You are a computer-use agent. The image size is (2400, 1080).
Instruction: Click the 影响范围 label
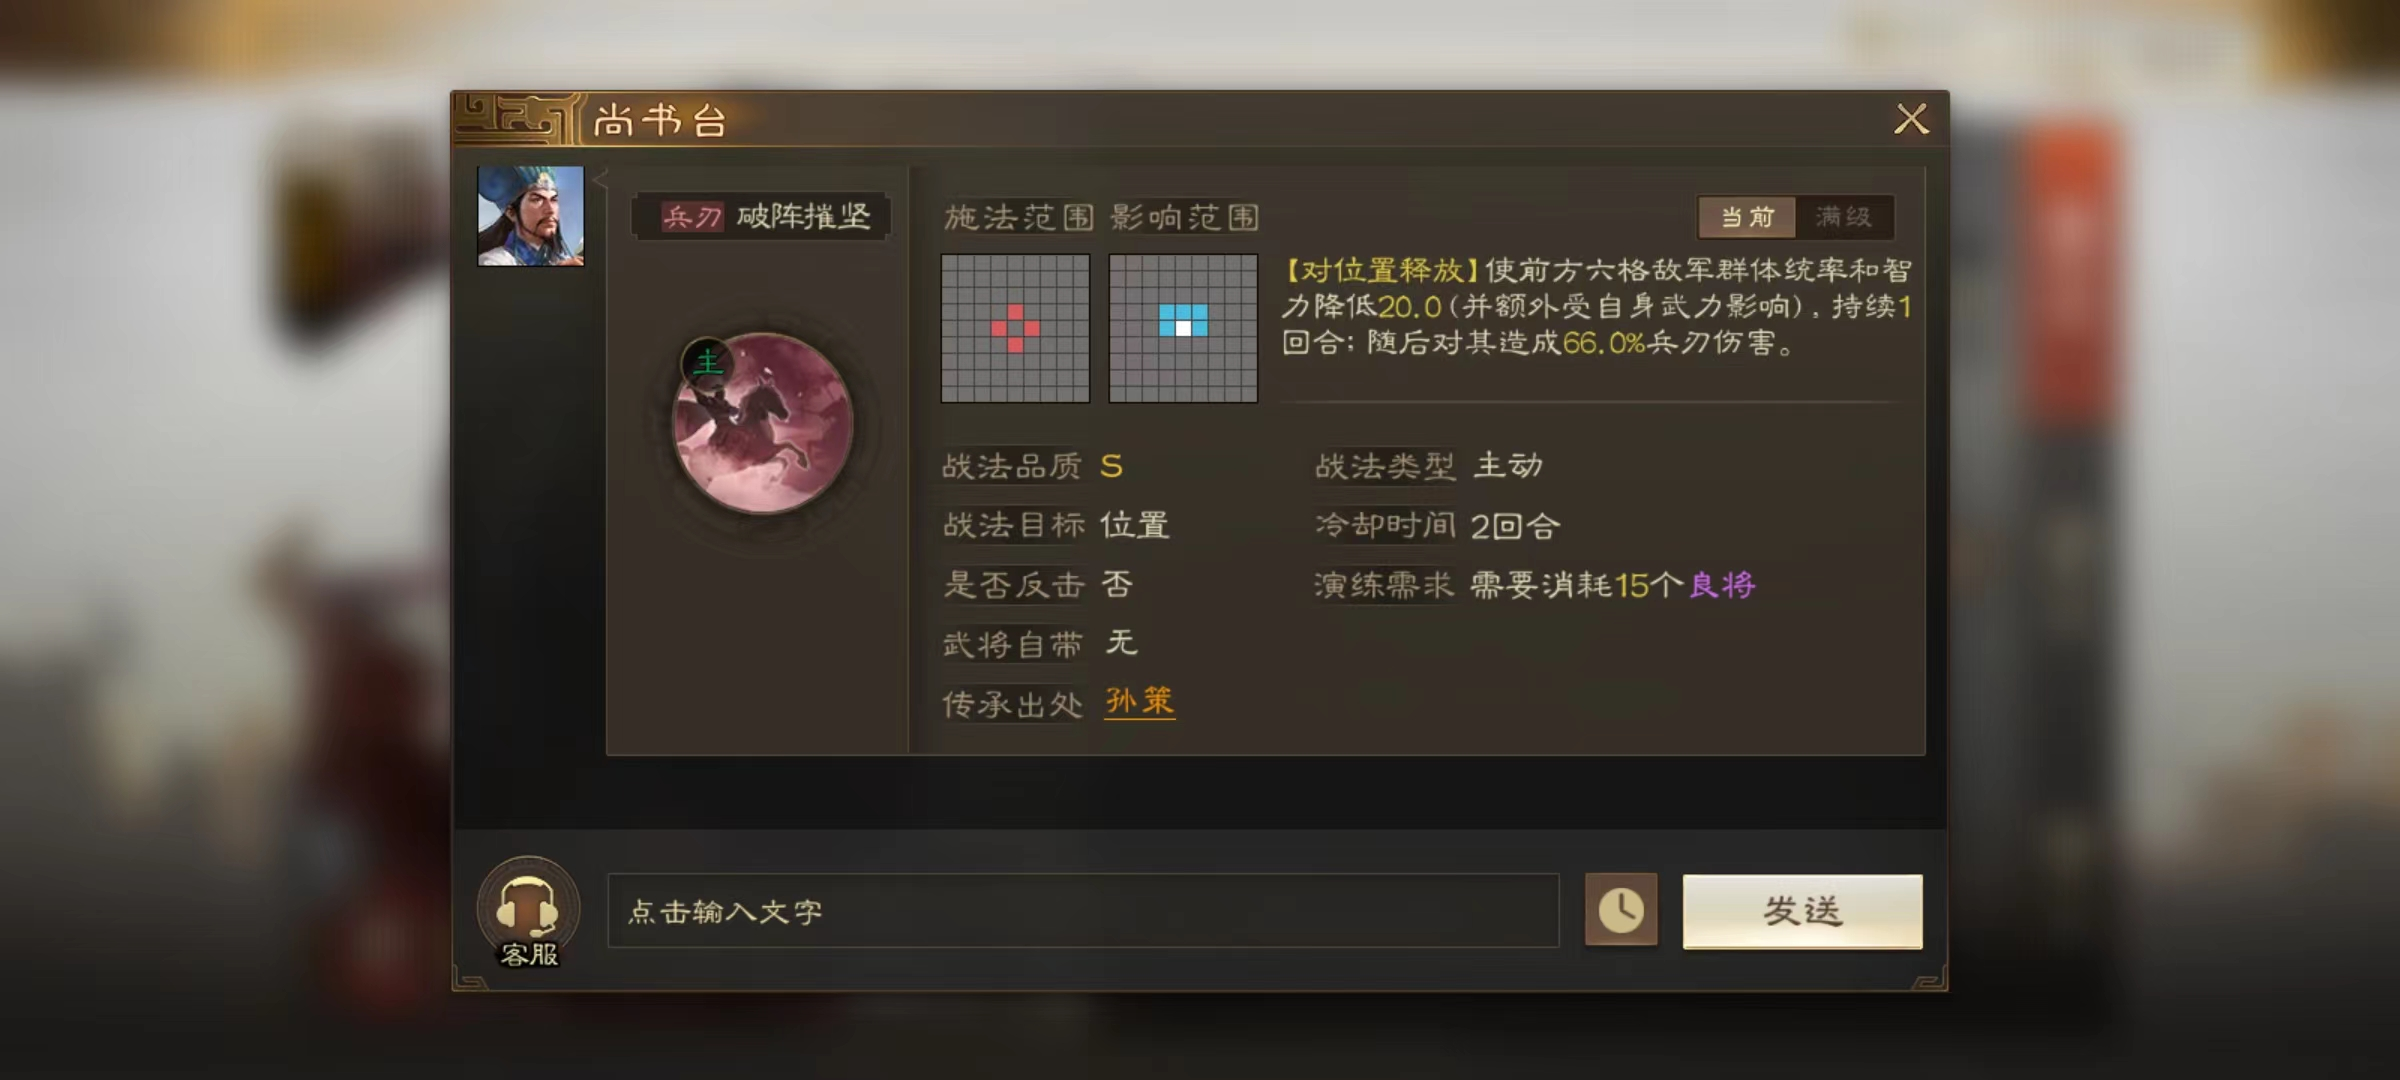pyautogui.click(x=1185, y=217)
